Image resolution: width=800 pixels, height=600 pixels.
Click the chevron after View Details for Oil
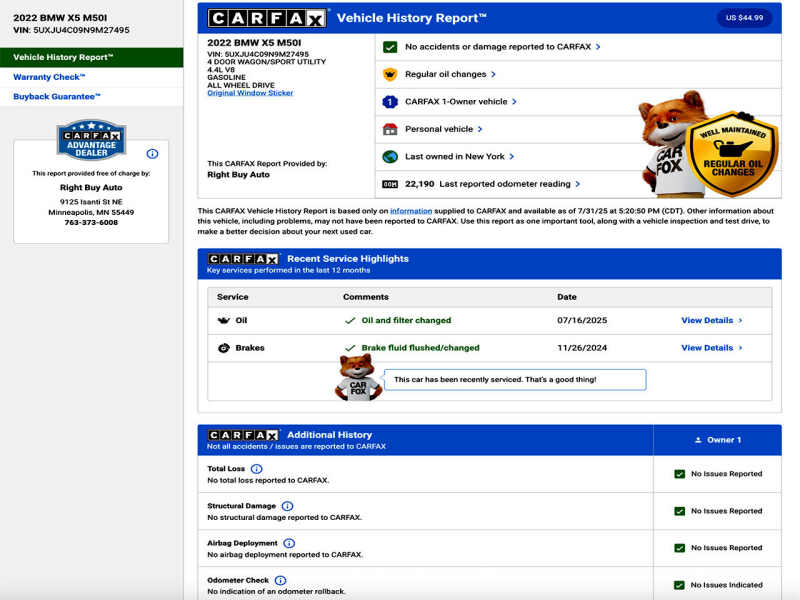click(740, 320)
